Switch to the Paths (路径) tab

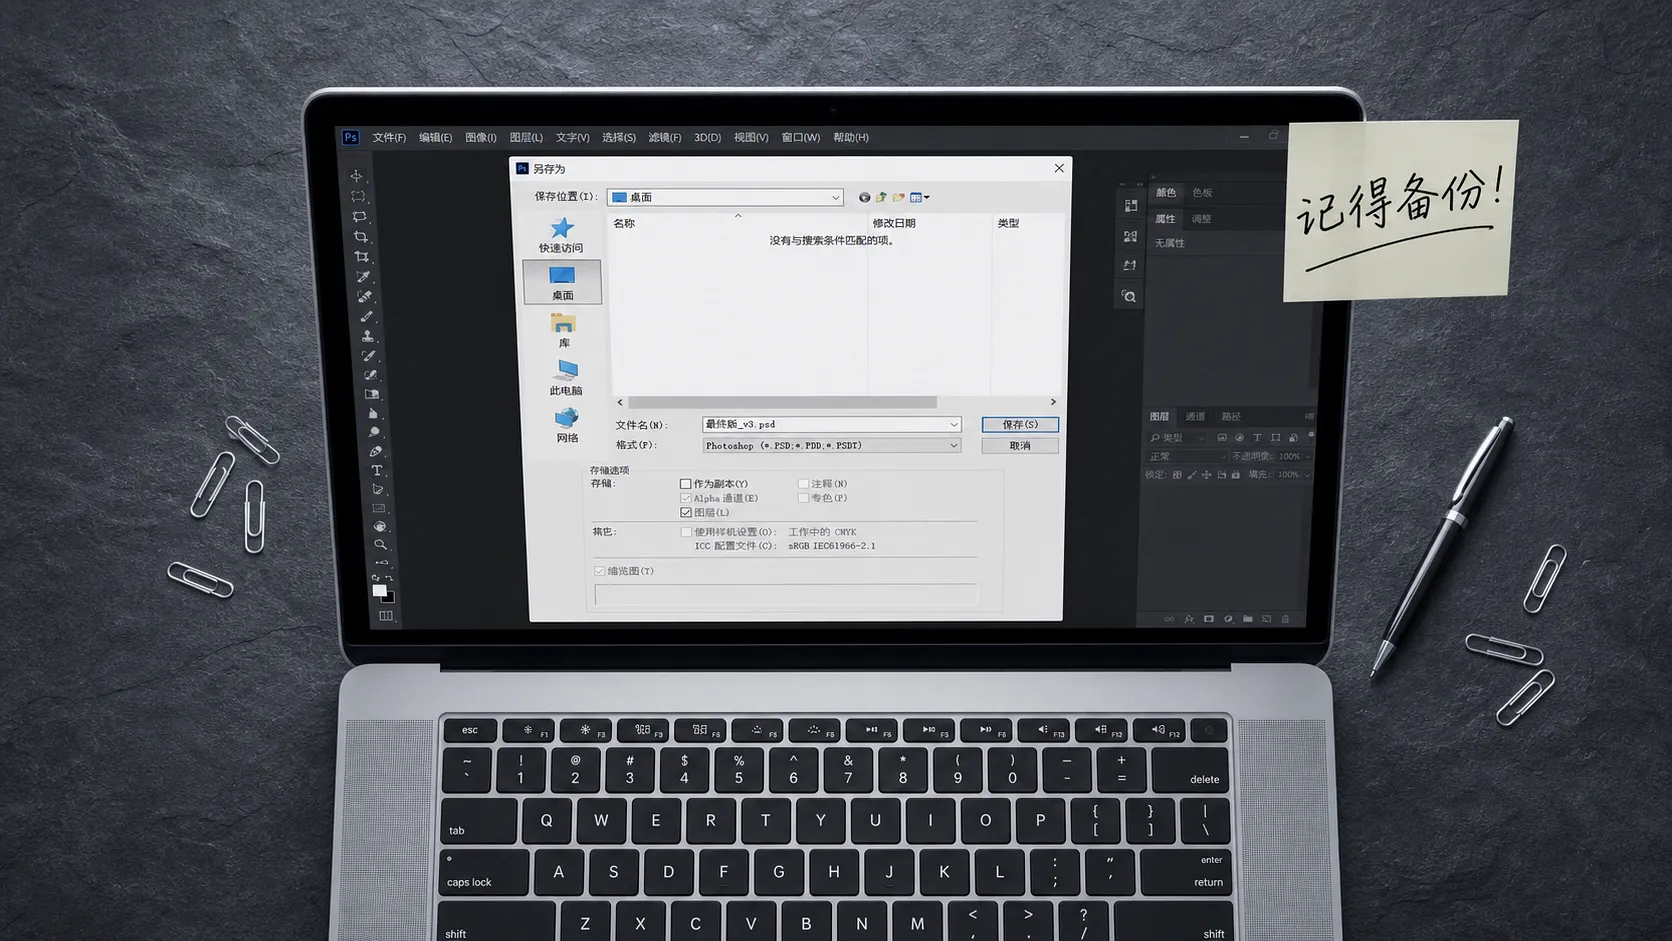pos(1231,417)
